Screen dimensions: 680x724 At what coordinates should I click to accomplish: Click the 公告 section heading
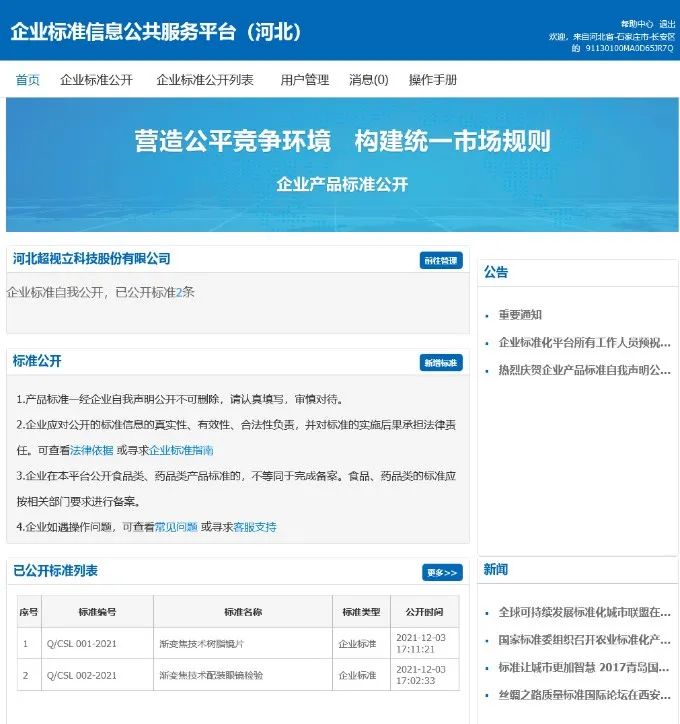point(496,272)
